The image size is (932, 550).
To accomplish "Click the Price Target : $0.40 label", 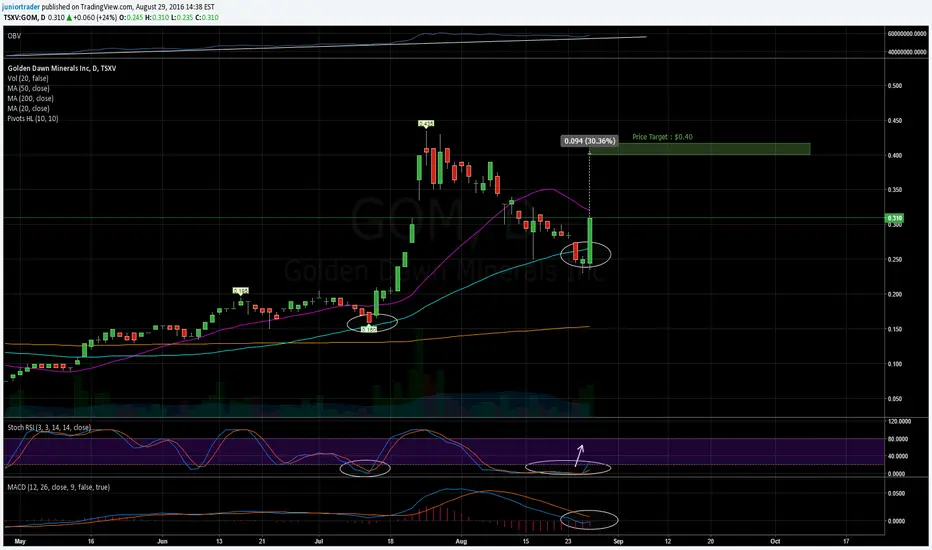I will (662, 137).
